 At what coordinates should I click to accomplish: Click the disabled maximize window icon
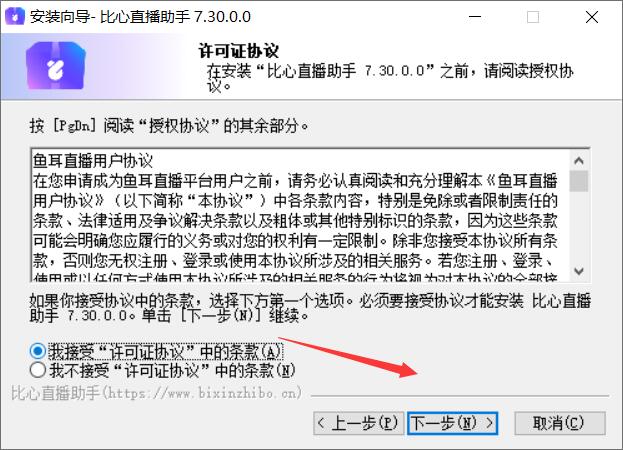pos(533,17)
